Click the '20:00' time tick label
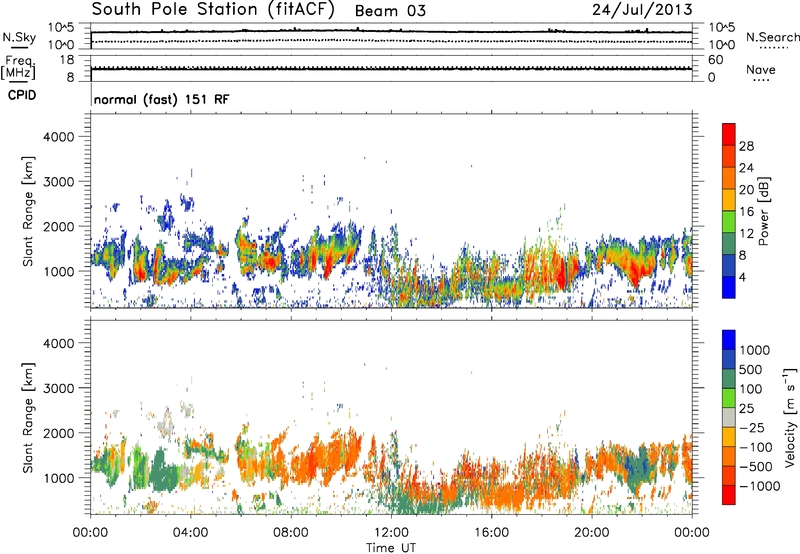Viewport: 800px width, 554px height. tap(591, 533)
